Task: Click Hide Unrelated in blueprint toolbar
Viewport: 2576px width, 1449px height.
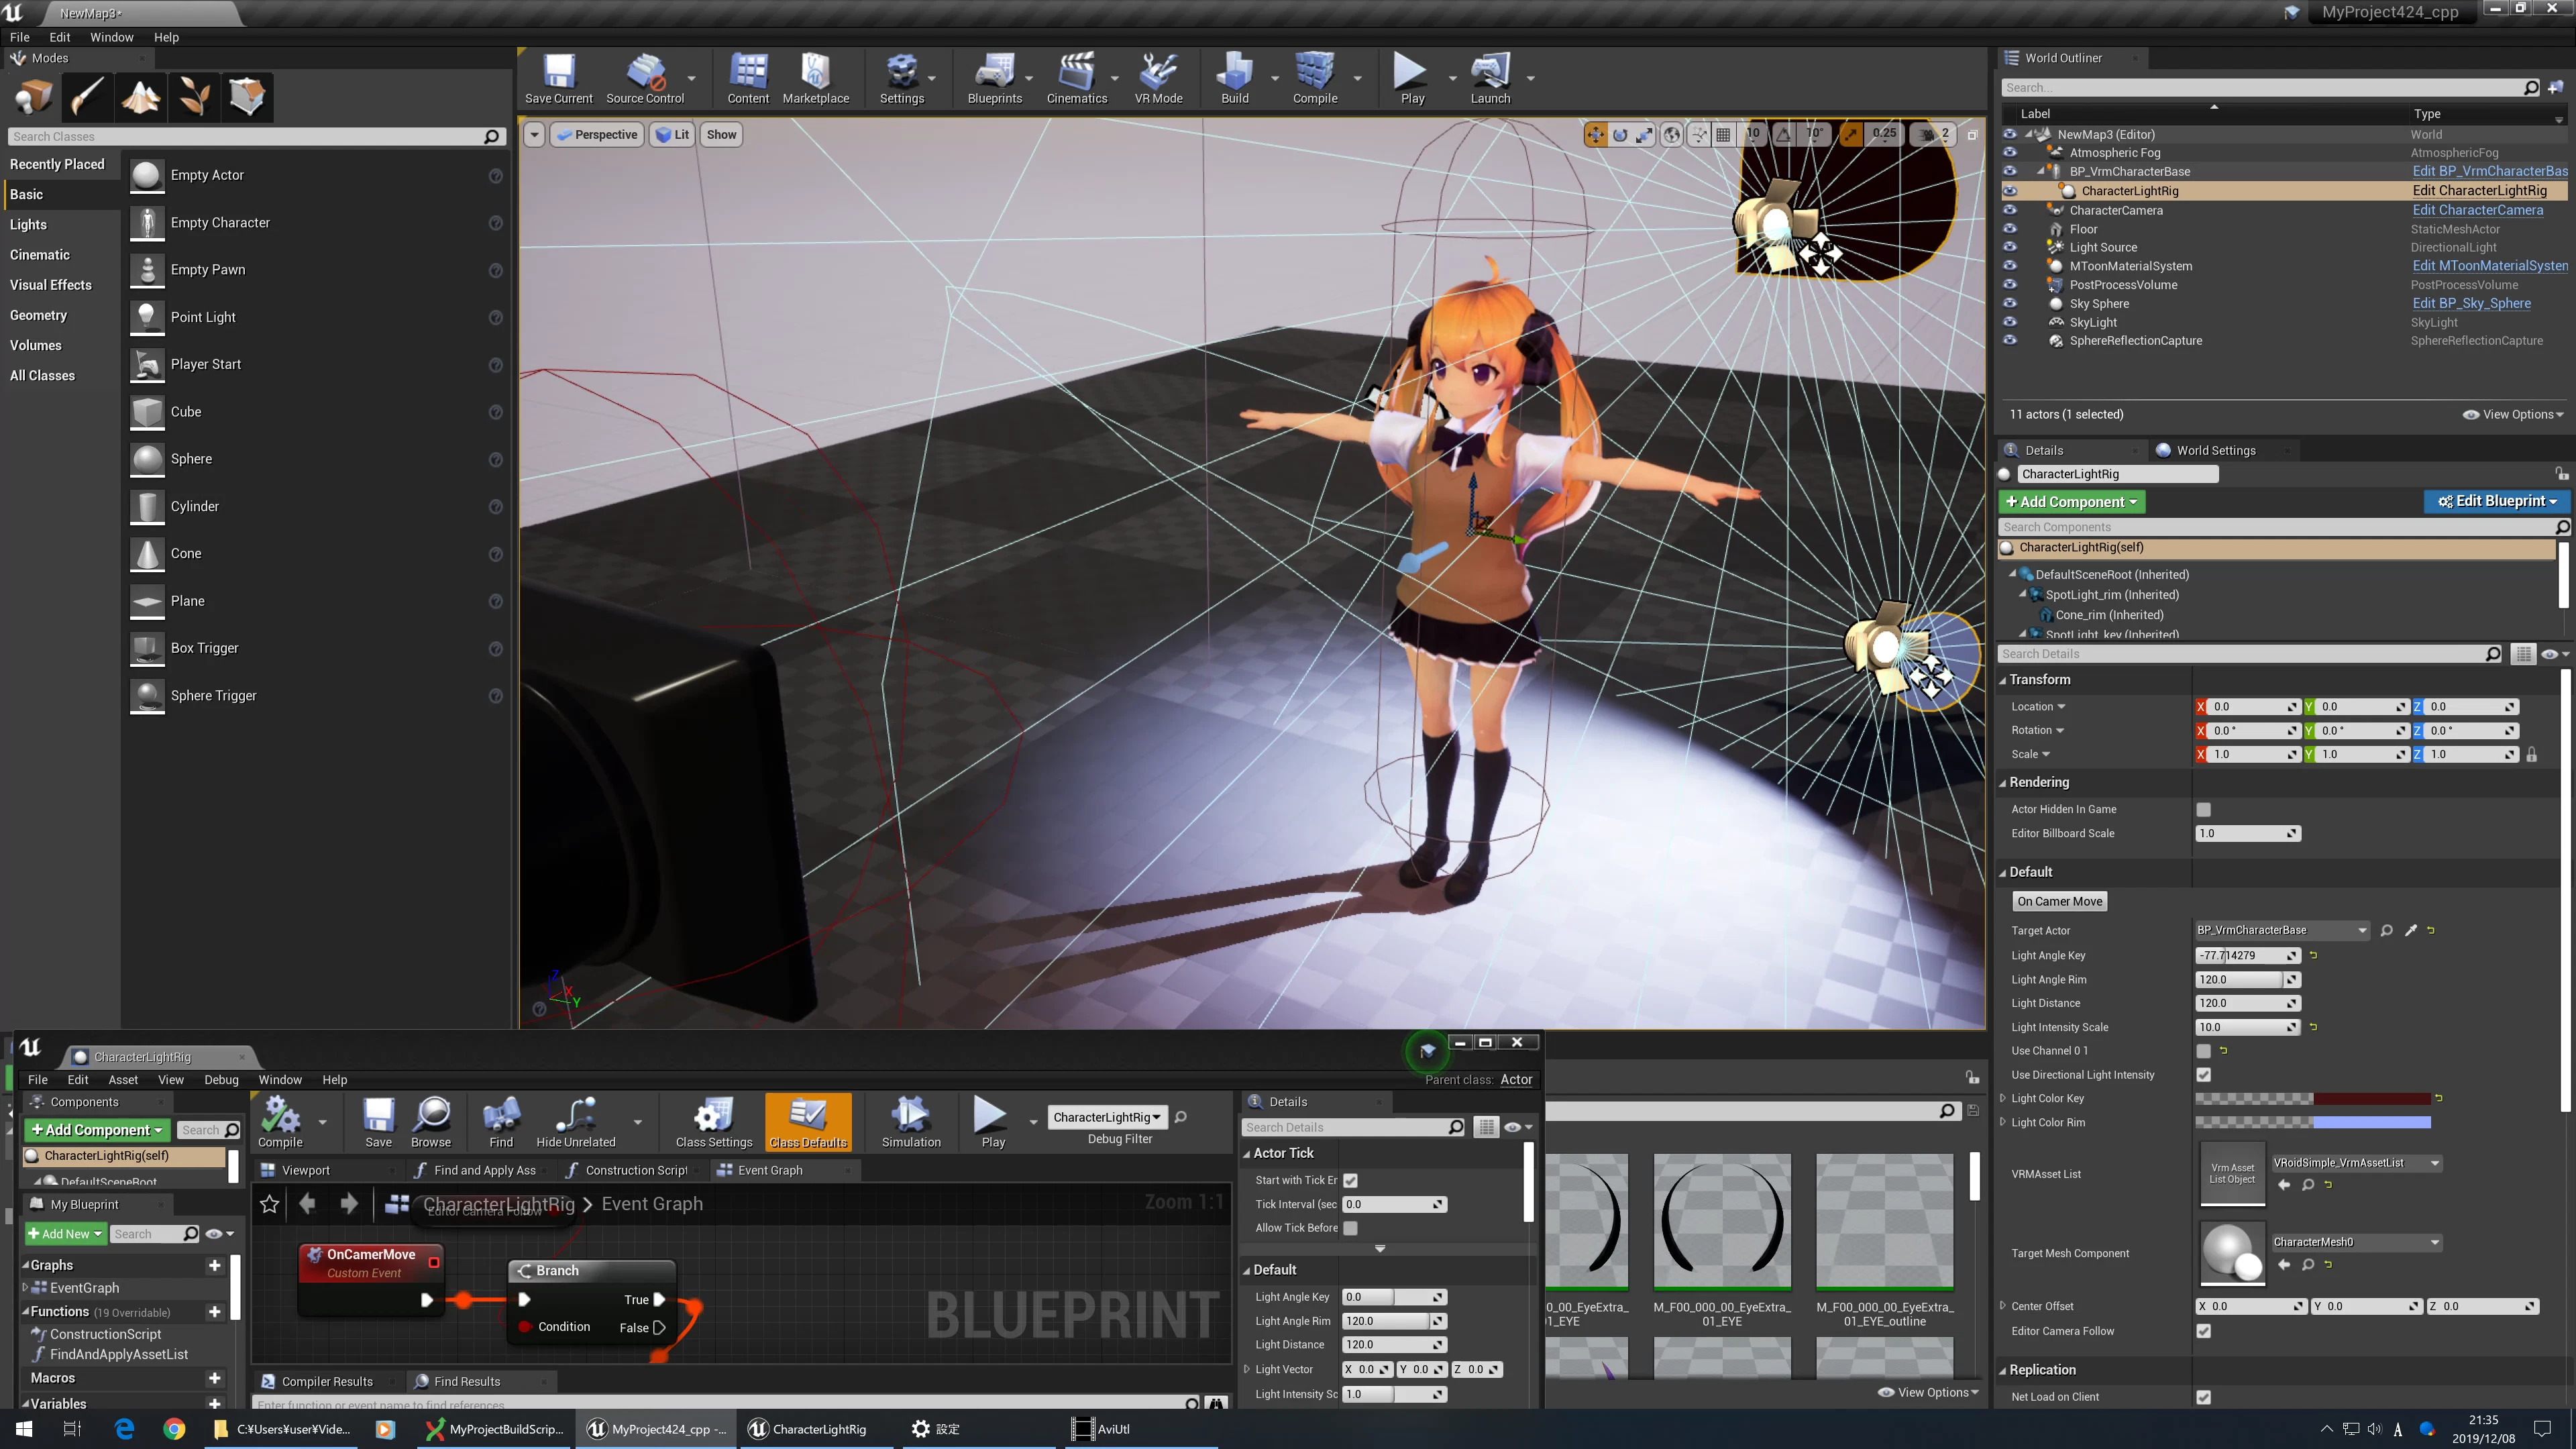Action: point(576,1122)
